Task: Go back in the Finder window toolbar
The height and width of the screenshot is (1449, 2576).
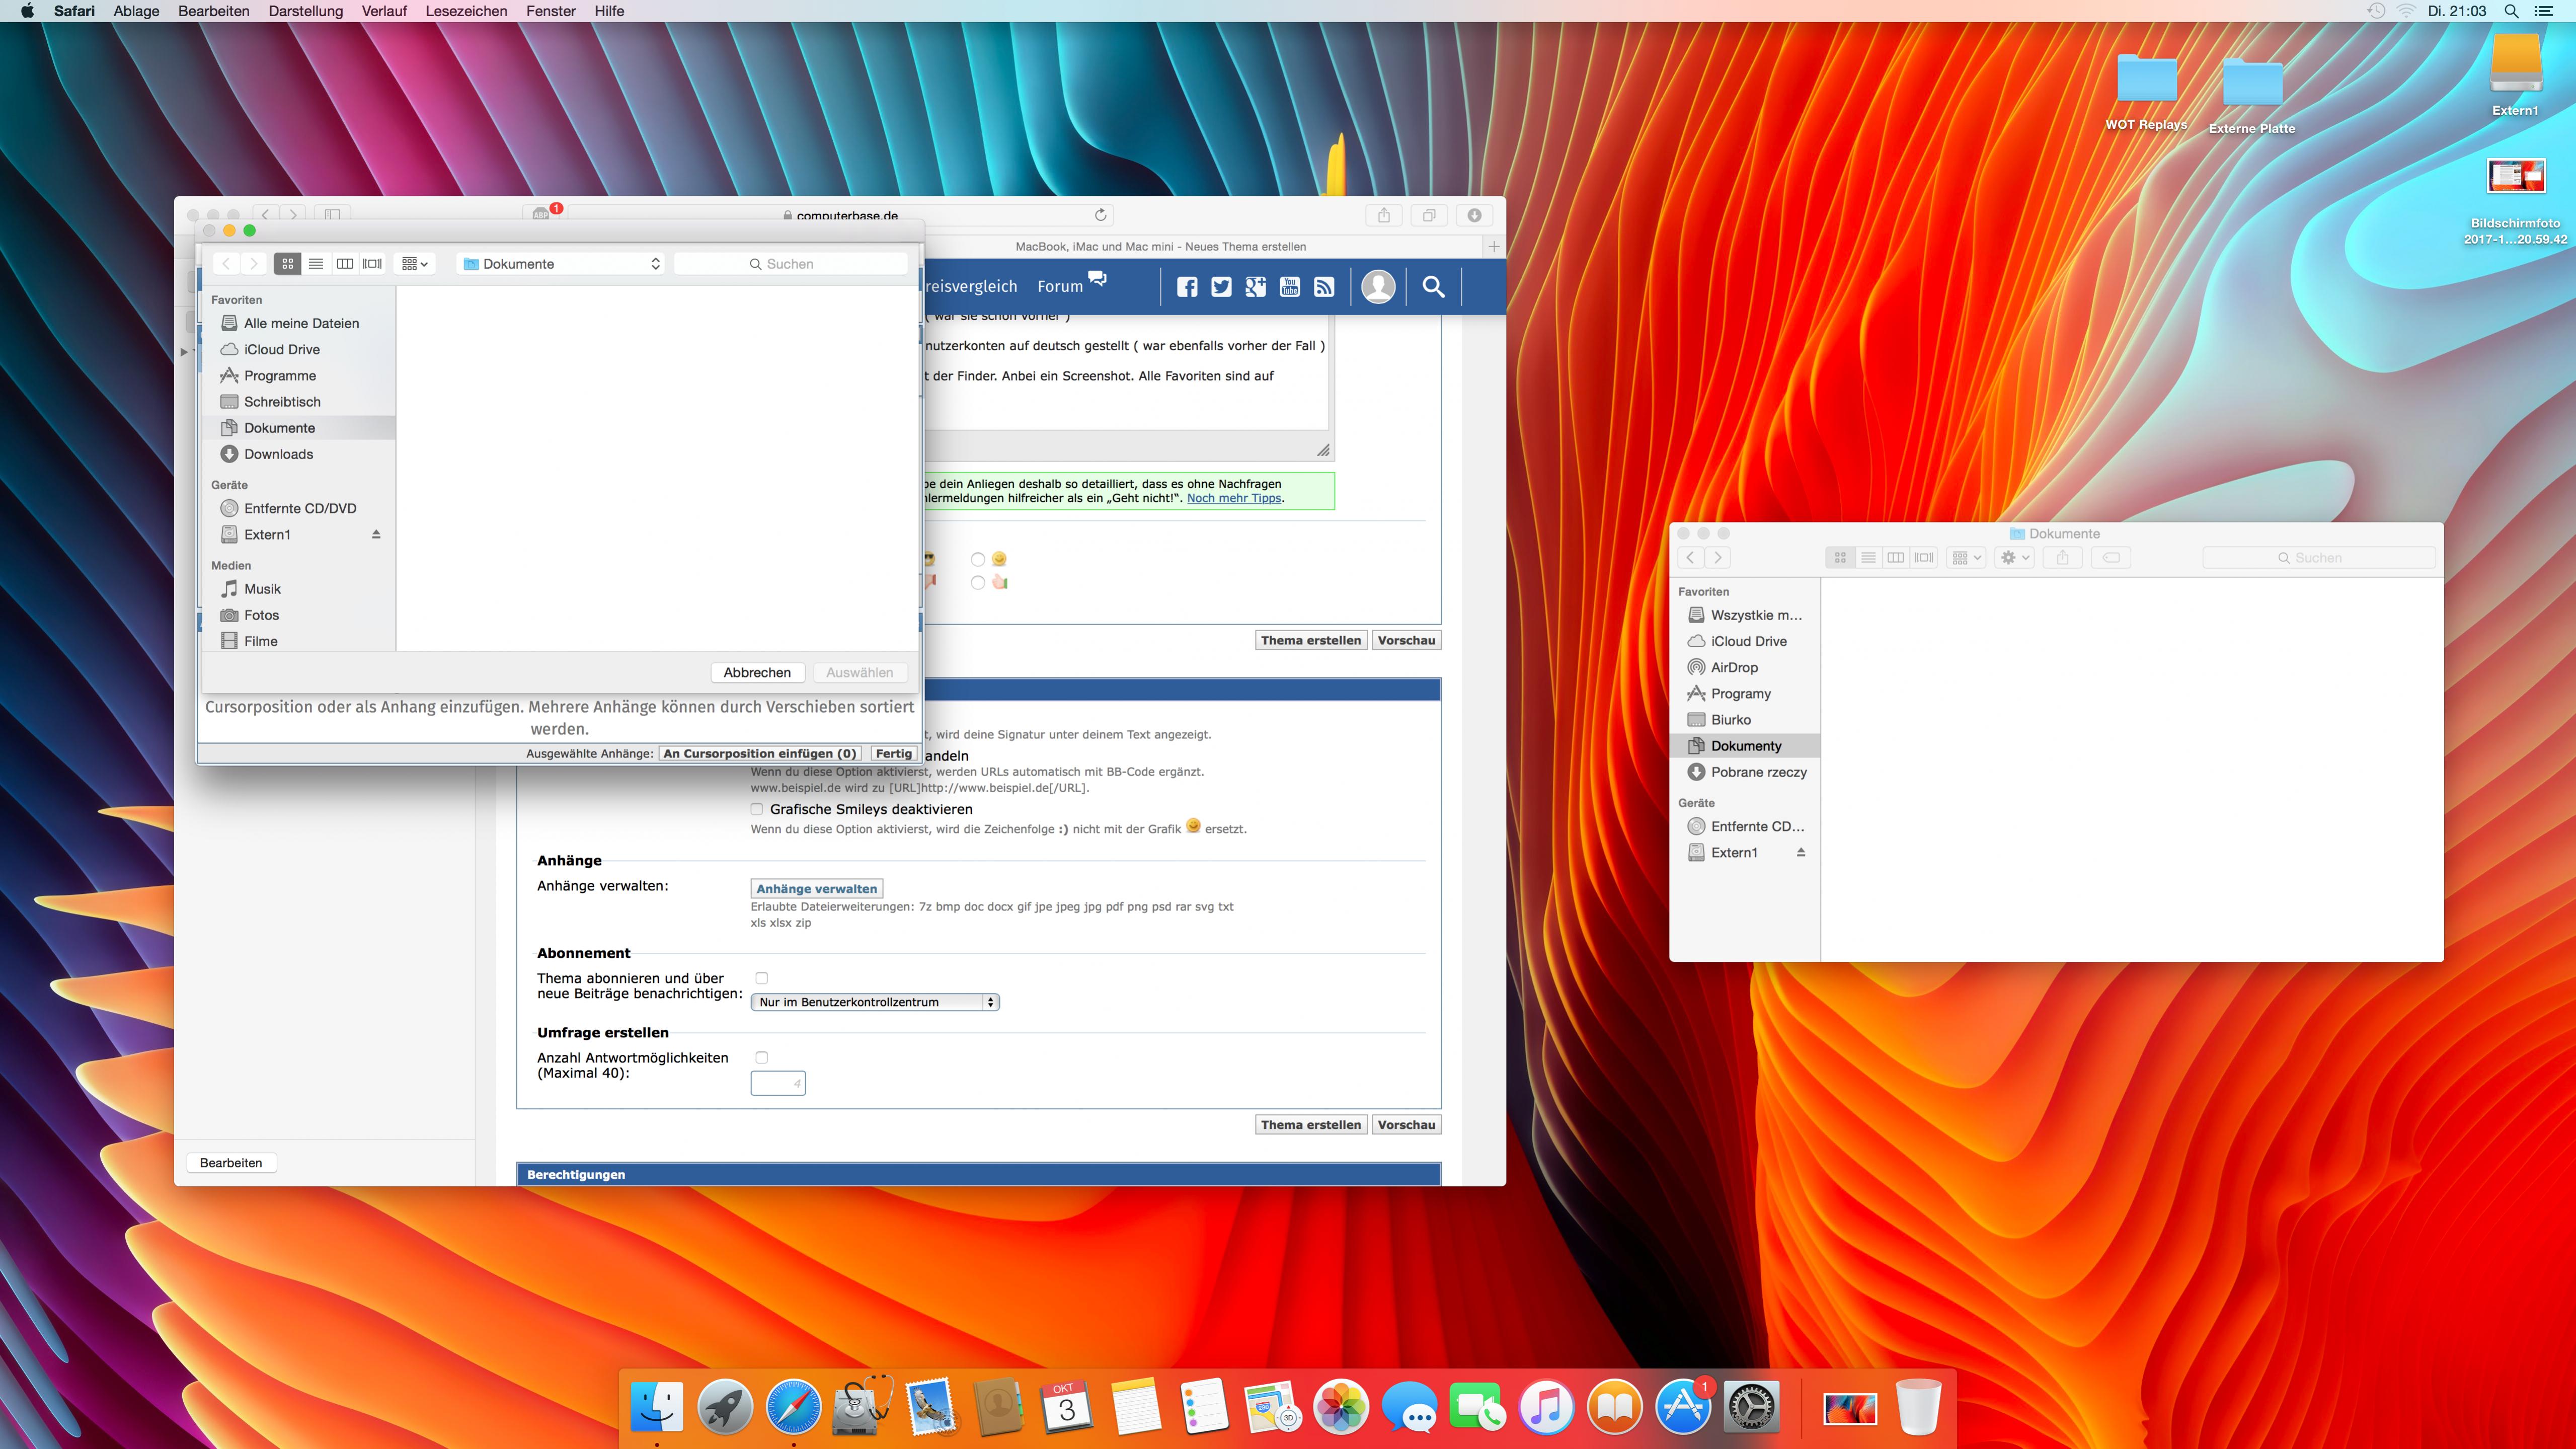Action: click(x=1691, y=558)
